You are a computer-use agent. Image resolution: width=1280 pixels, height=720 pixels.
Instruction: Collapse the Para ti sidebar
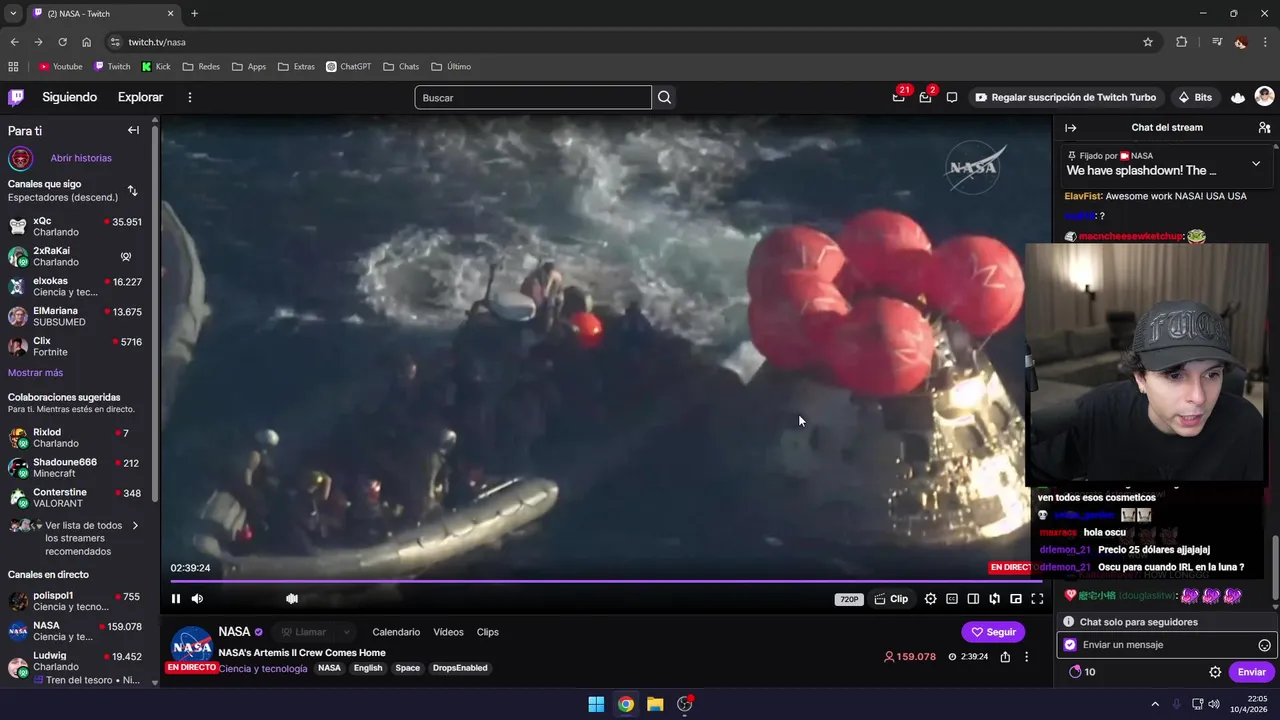(133, 130)
